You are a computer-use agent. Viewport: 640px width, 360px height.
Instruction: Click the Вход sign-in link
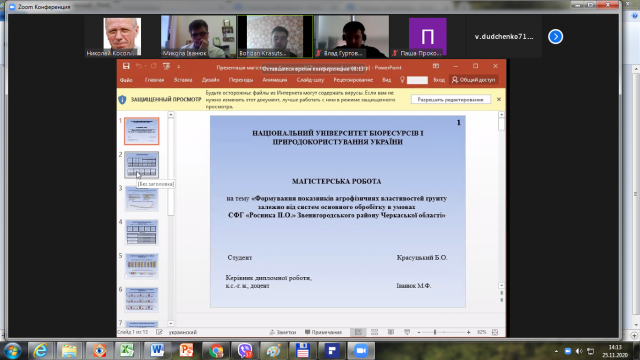(439, 80)
